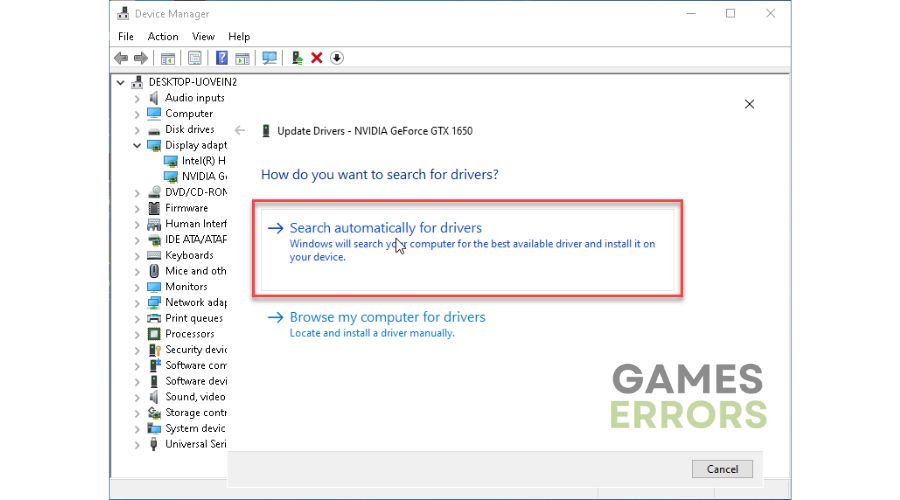Collapse the DESKTOP-UOVEIN2 root node
The image size is (900, 500).
click(x=121, y=83)
